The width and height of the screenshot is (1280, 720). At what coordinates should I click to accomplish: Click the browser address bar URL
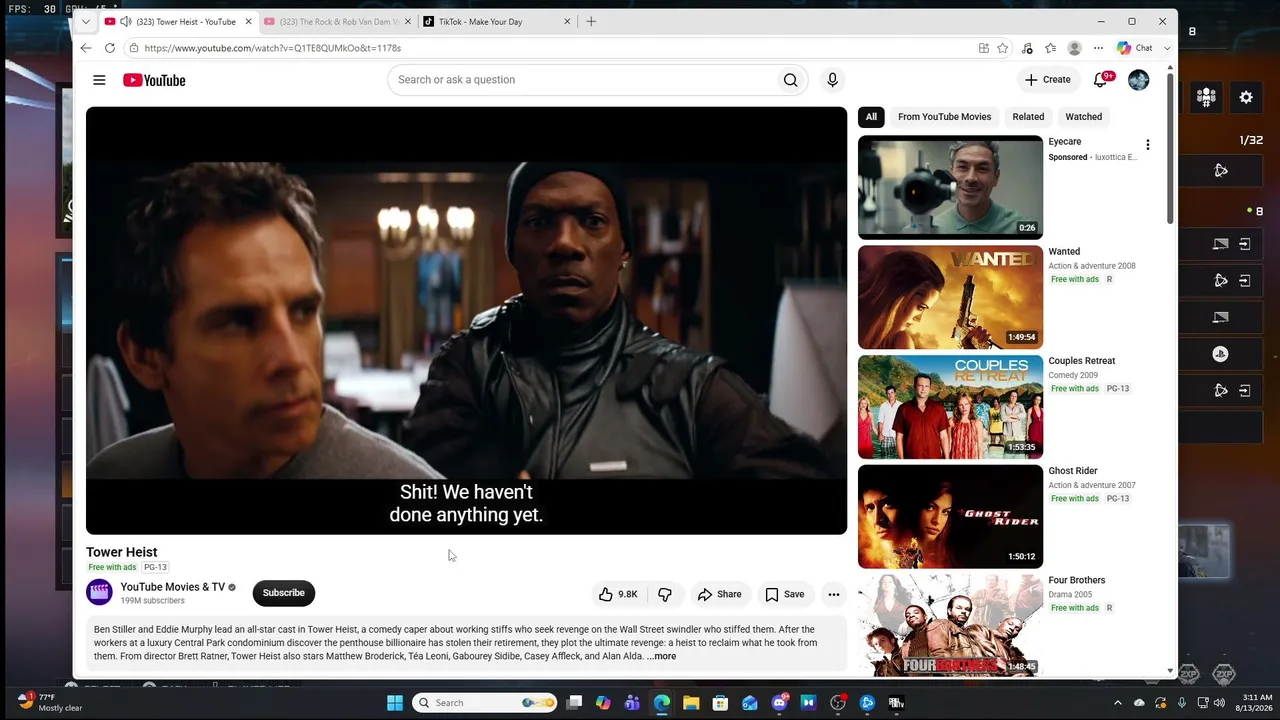pyautogui.click(x=272, y=48)
